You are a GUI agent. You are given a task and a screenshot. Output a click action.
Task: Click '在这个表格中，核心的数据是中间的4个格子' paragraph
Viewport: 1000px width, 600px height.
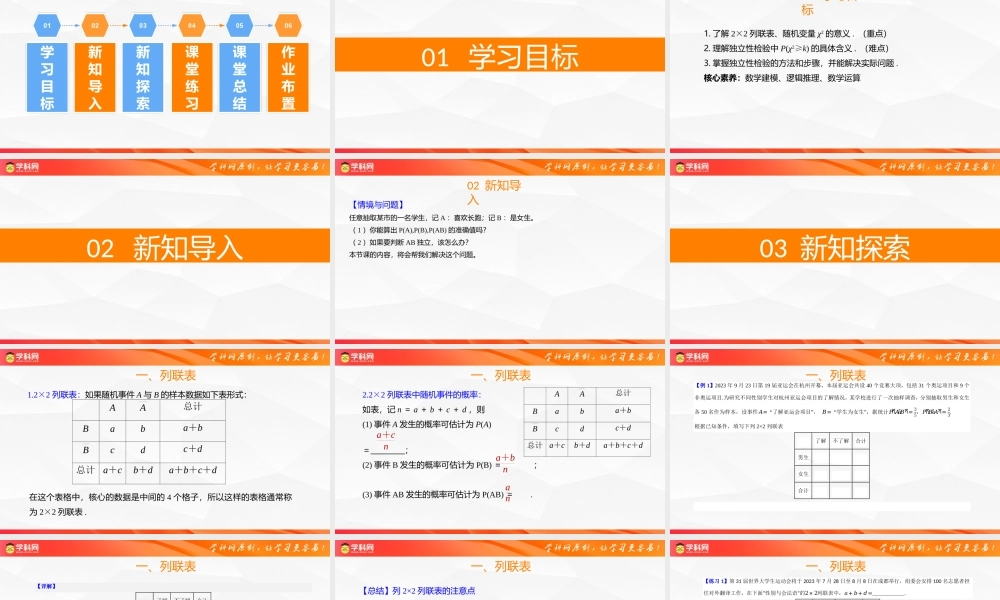(x=160, y=504)
